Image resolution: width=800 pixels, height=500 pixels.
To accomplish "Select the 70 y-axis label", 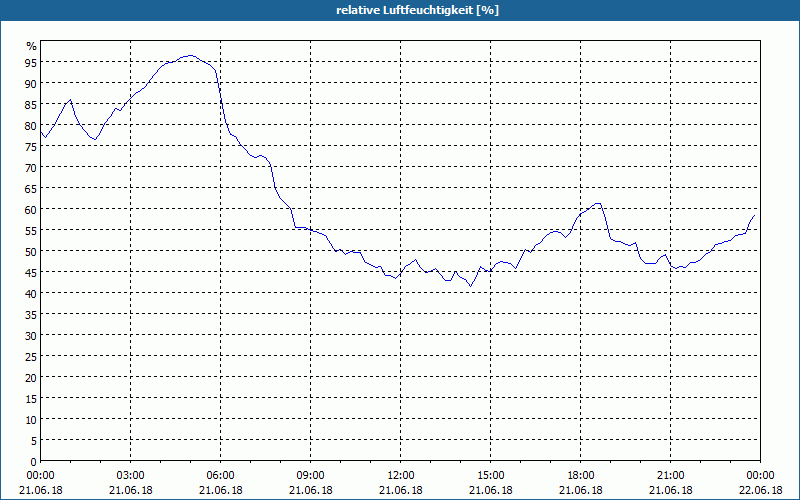I will pos(31,167).
